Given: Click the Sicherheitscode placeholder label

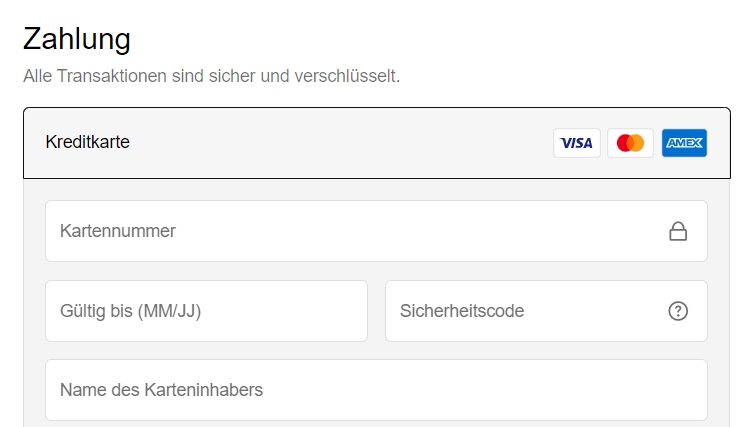Looking at the screenshot, I should pos(462,311).
